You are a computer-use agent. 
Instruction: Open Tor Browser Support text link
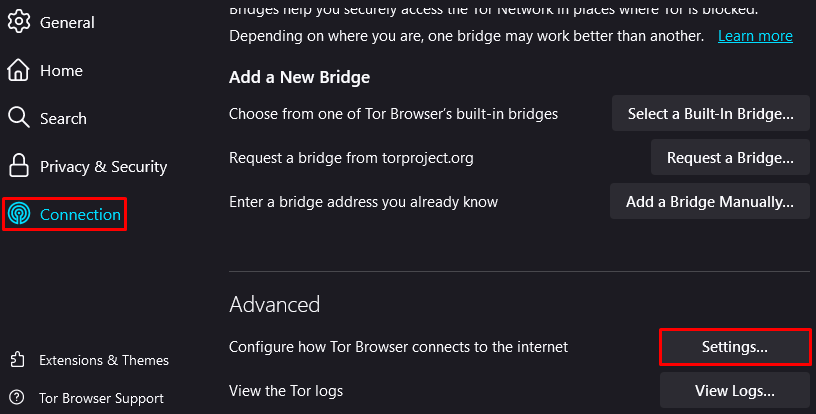tap(101, 398)
